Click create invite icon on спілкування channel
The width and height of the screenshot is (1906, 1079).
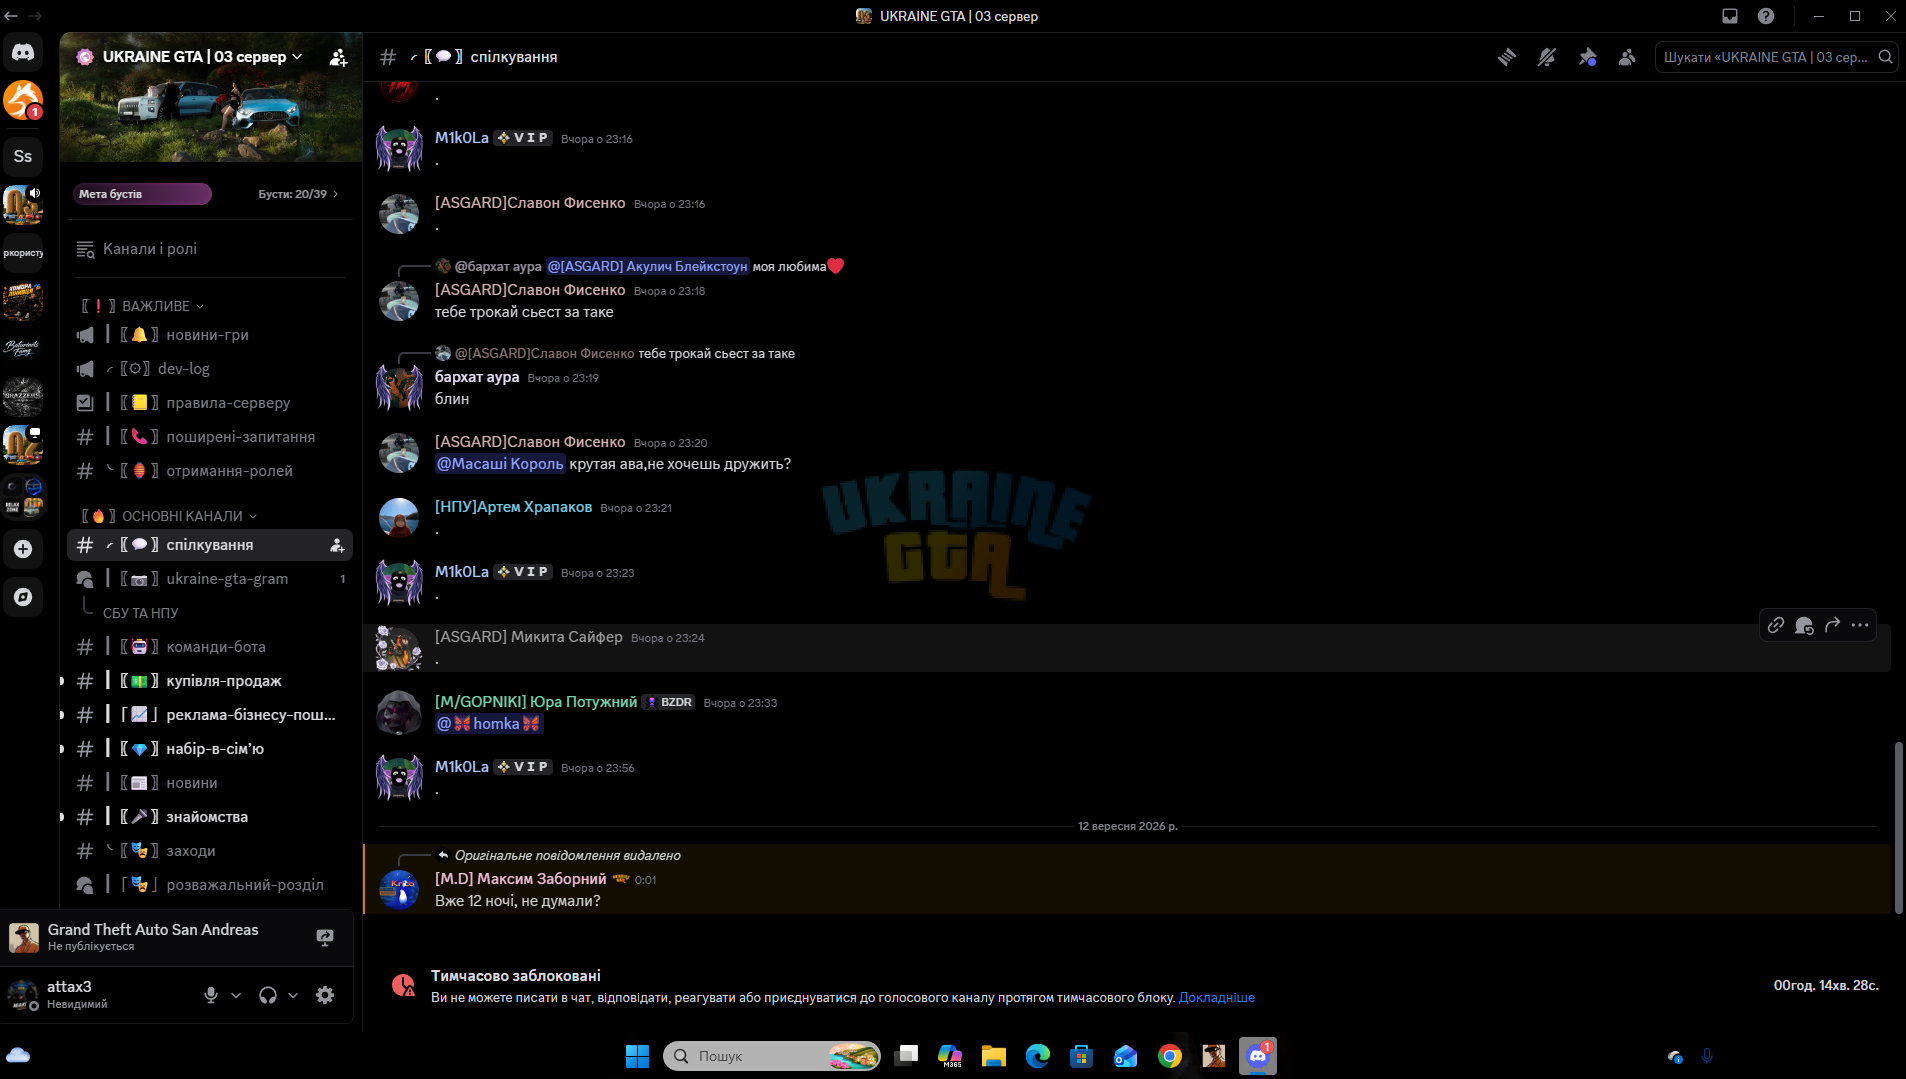pos(337,545)
